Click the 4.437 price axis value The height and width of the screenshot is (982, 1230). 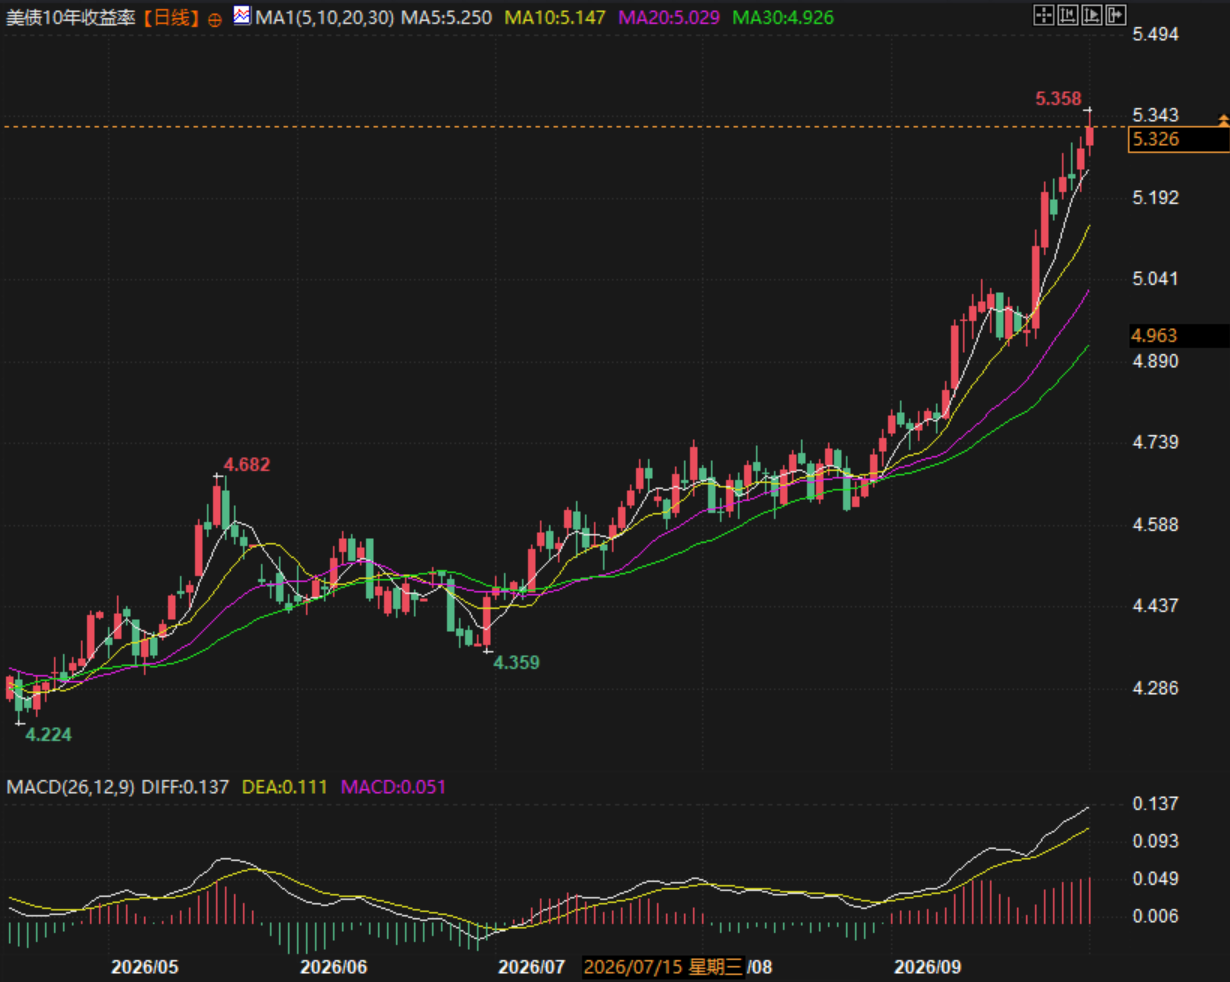pyautogui.click(x=1155, y=605)
